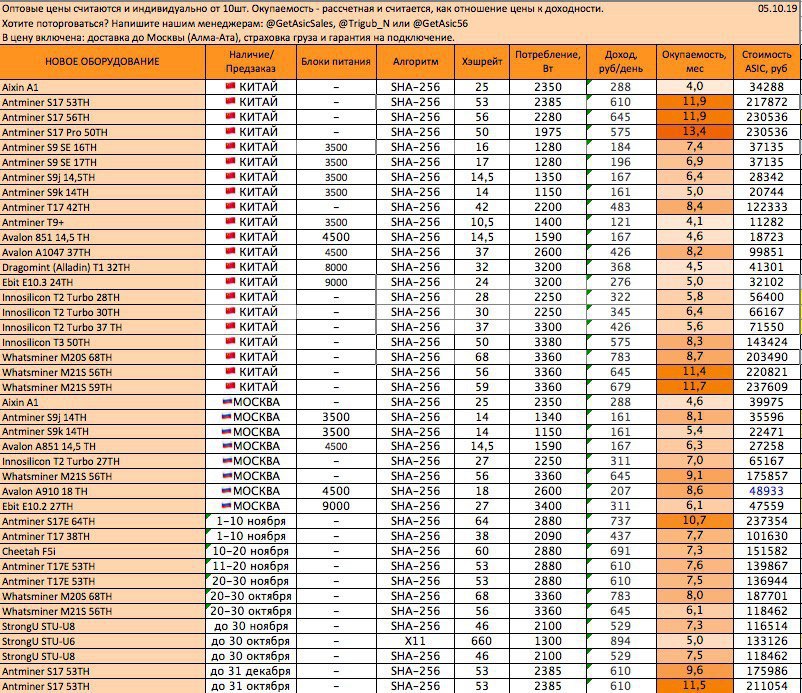Image resolution: width=802 pixels, height=693 pixels.
Task: Click the payback value 11,5 in the last row
Action: [695, 686]
